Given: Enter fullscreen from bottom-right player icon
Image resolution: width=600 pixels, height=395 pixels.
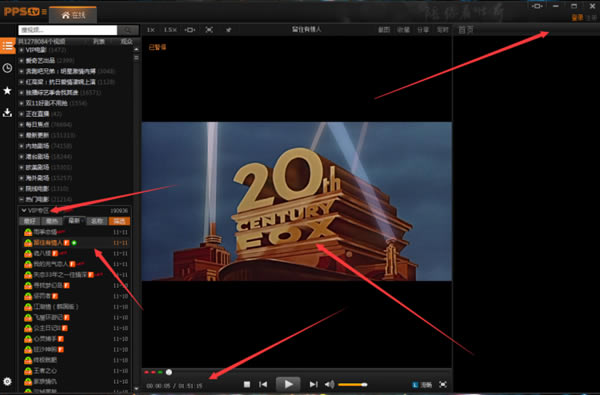Looking at the screenshot, I should (x=443, y=385).
